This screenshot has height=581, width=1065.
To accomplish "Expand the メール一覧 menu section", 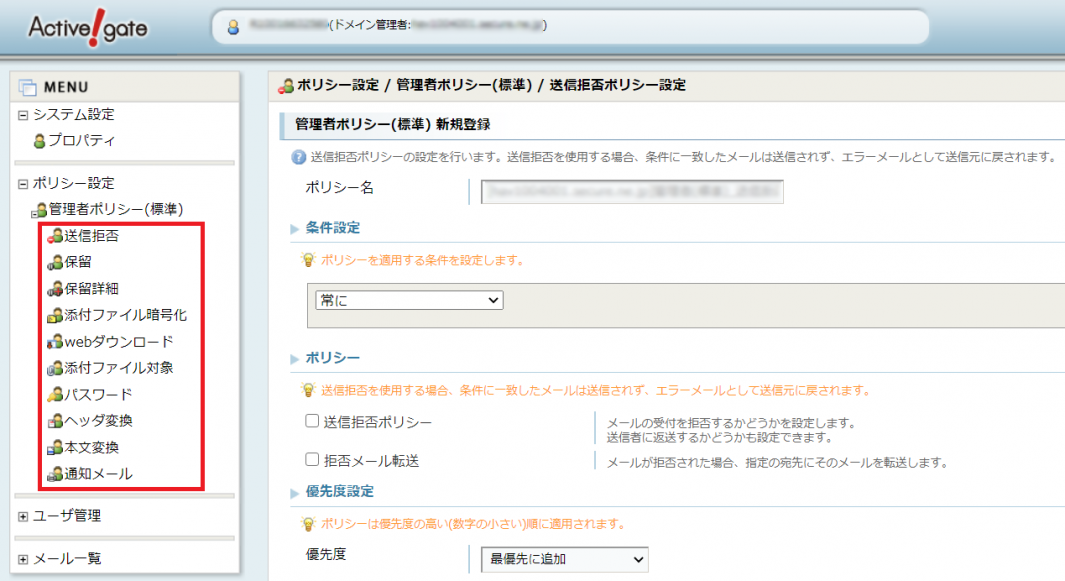I will click(23, 559).
